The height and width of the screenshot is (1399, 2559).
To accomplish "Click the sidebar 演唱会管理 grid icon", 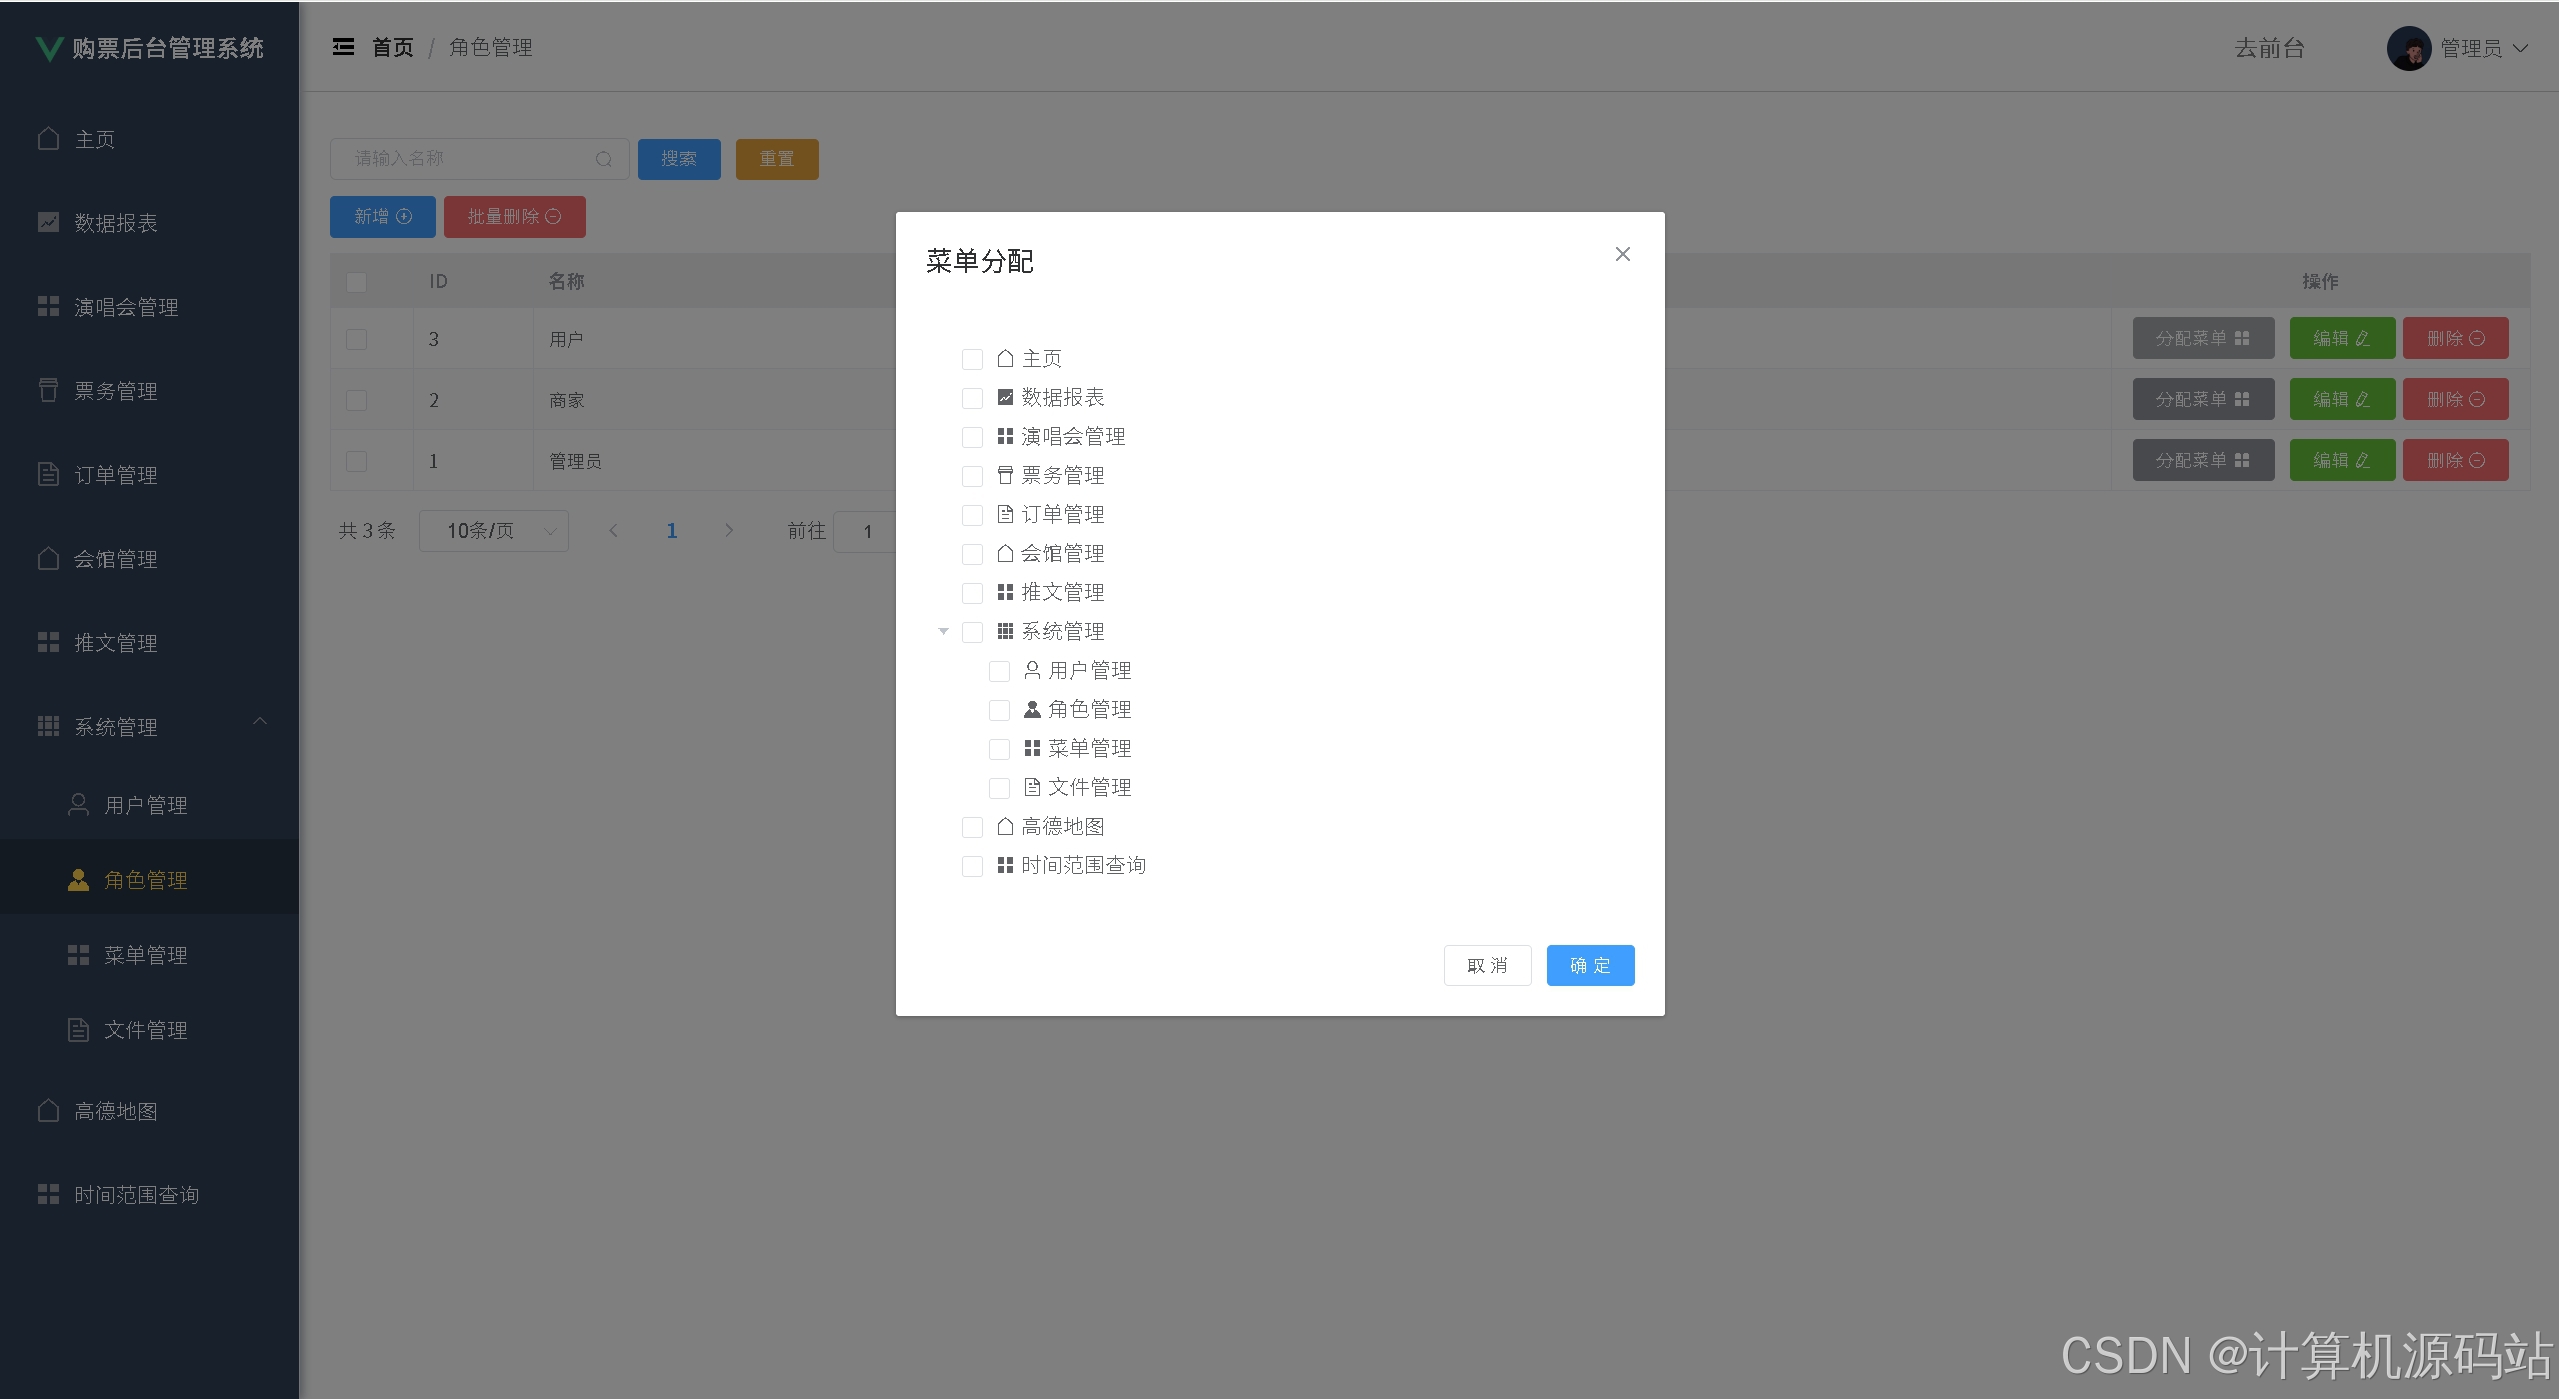I will 48,306.
